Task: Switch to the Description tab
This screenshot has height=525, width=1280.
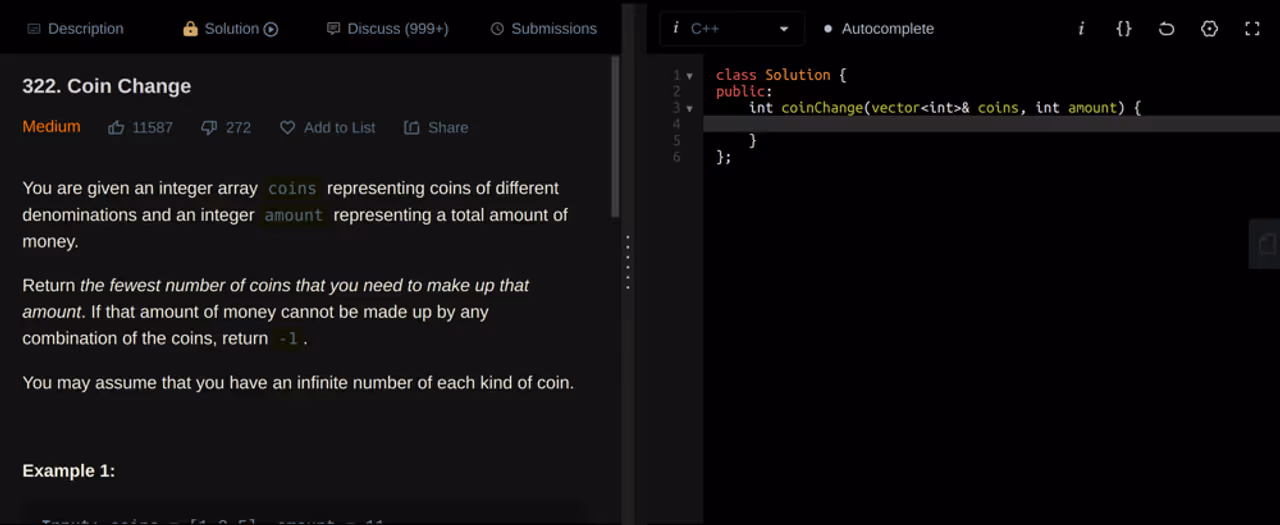Action: (x=75, y=29)
